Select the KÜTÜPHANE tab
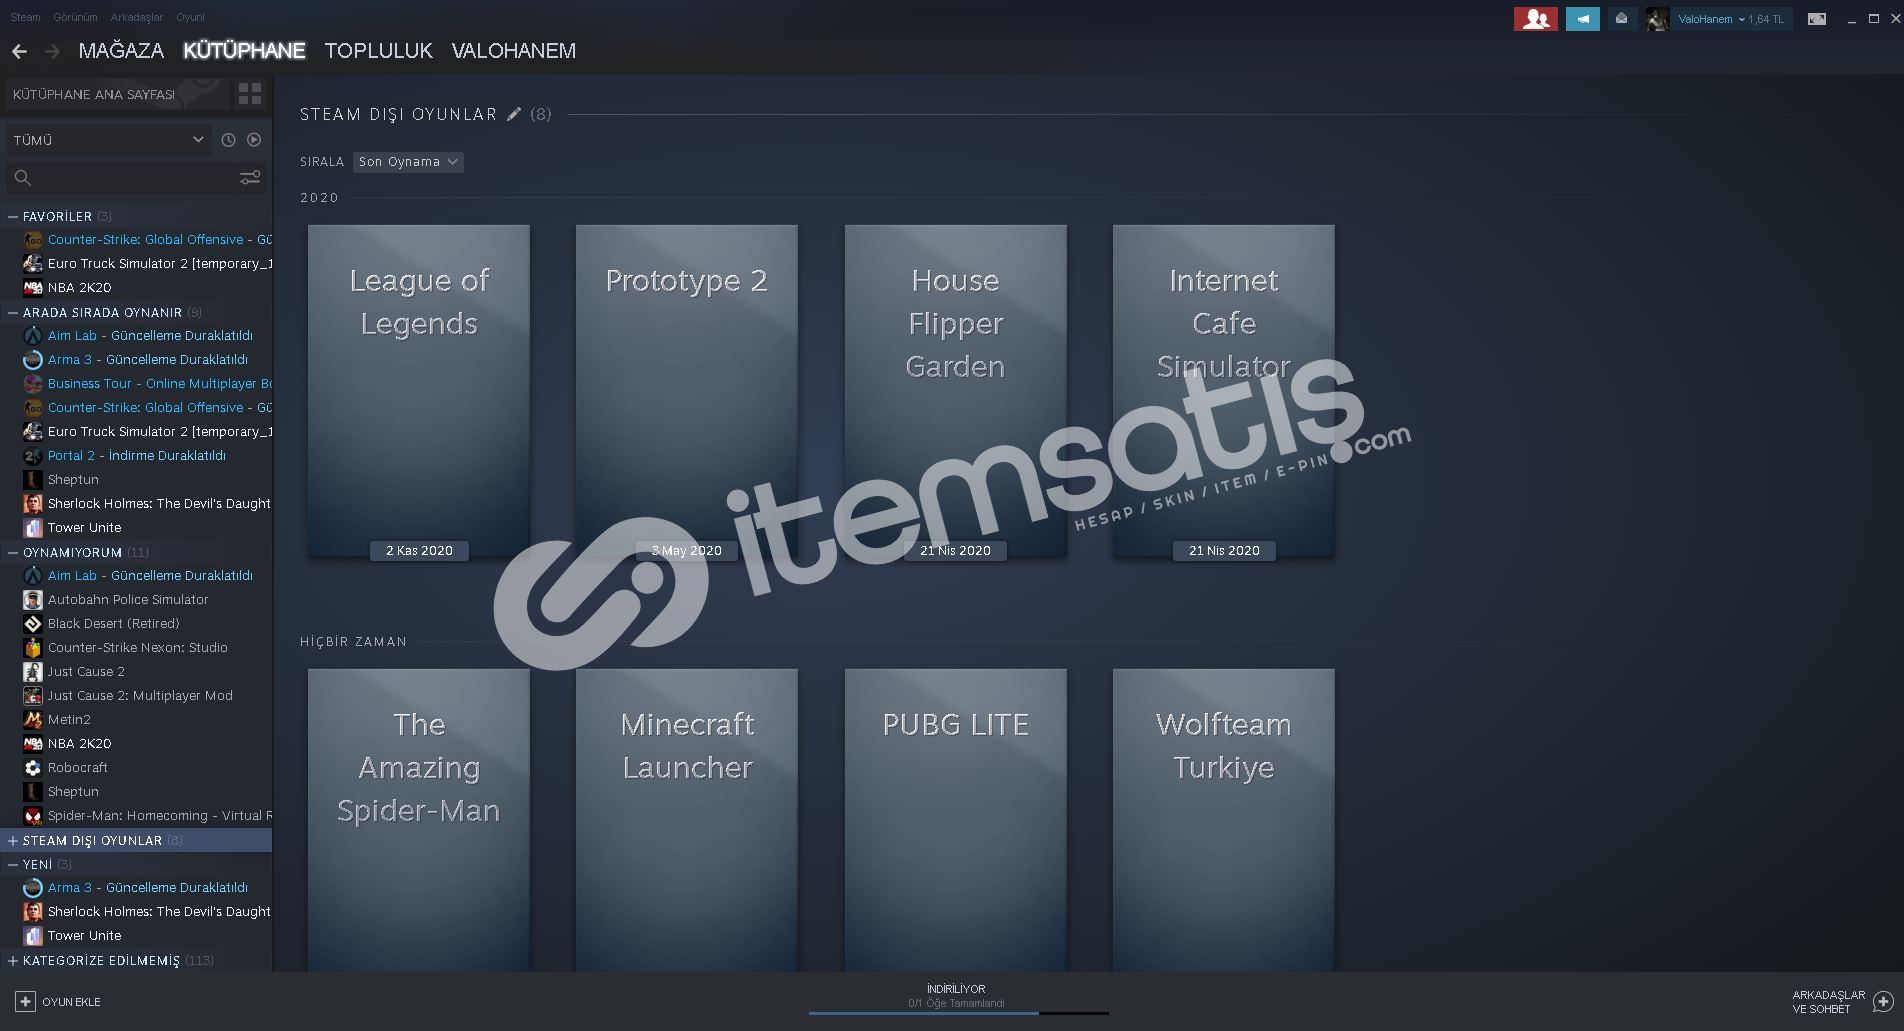This screenshot has height=1031, width=1904. pos(244,51)
